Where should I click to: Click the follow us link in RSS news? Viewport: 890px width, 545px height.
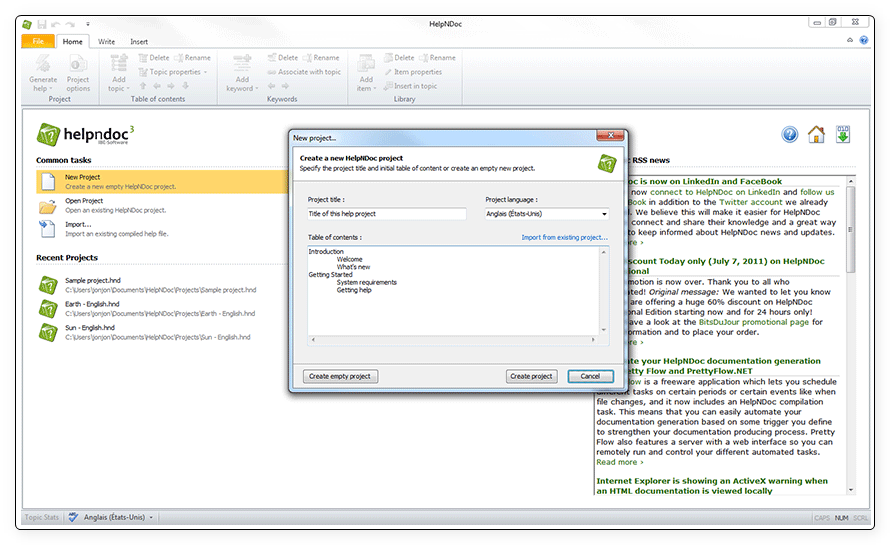[x=817, y=192]
